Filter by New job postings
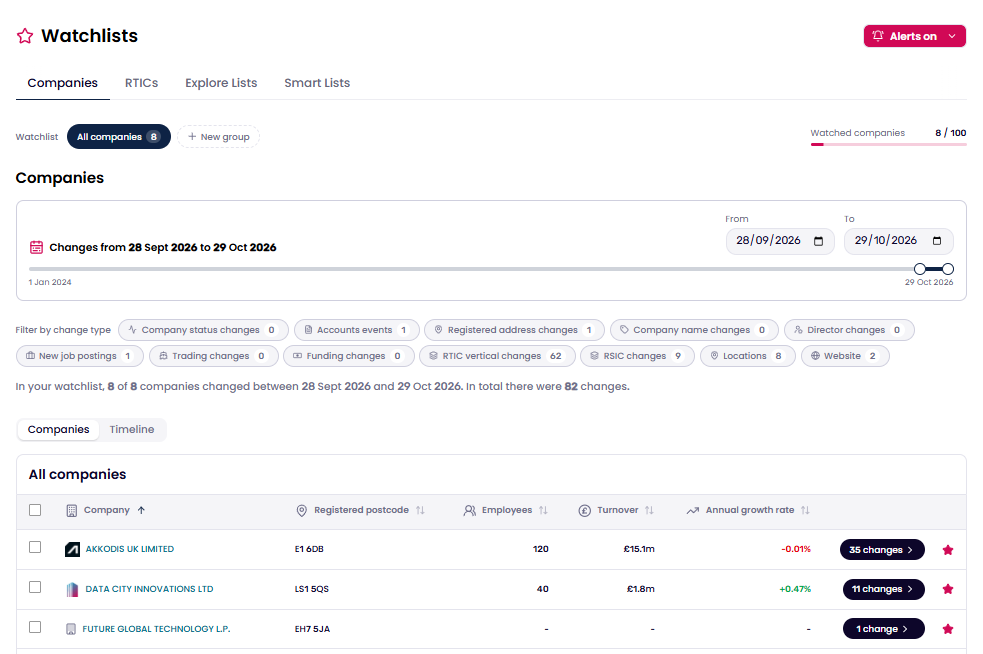Screen dimensions: 983x654 click(80, 356)
